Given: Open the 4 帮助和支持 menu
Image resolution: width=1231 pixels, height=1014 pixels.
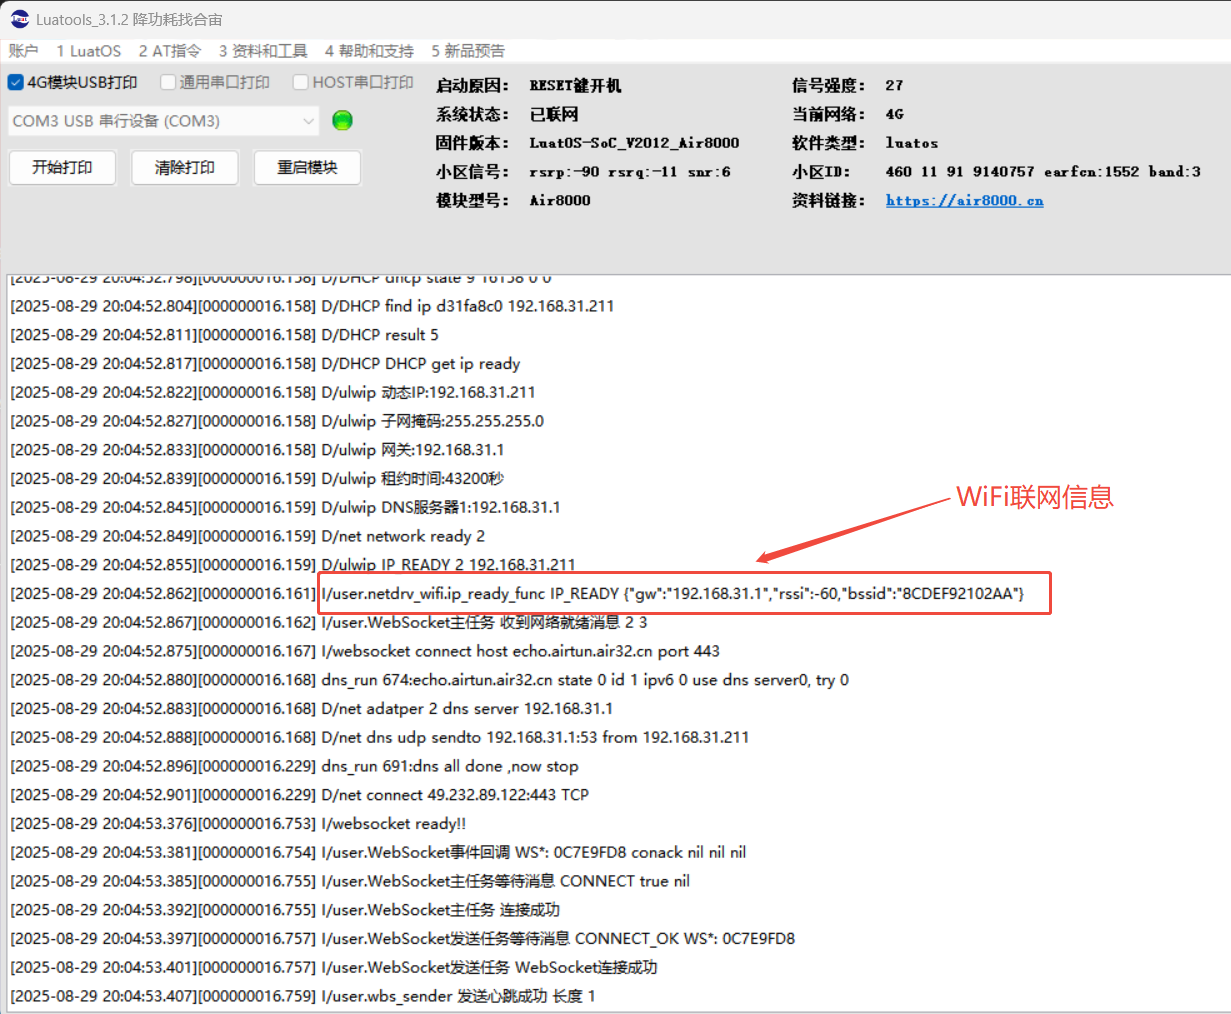Looking at the screenshot, I should [369, 51].
